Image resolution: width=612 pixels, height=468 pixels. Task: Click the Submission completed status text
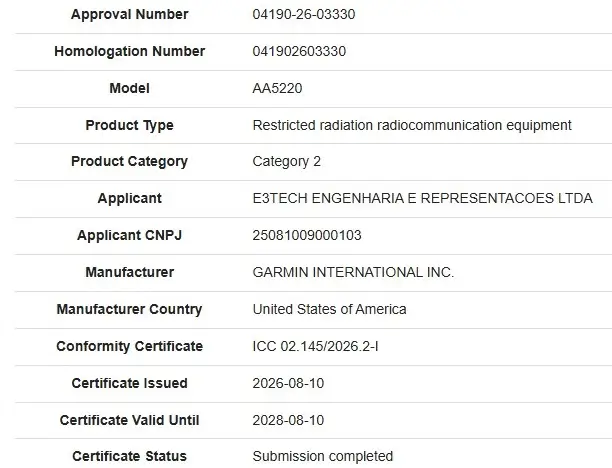point(322,456)
